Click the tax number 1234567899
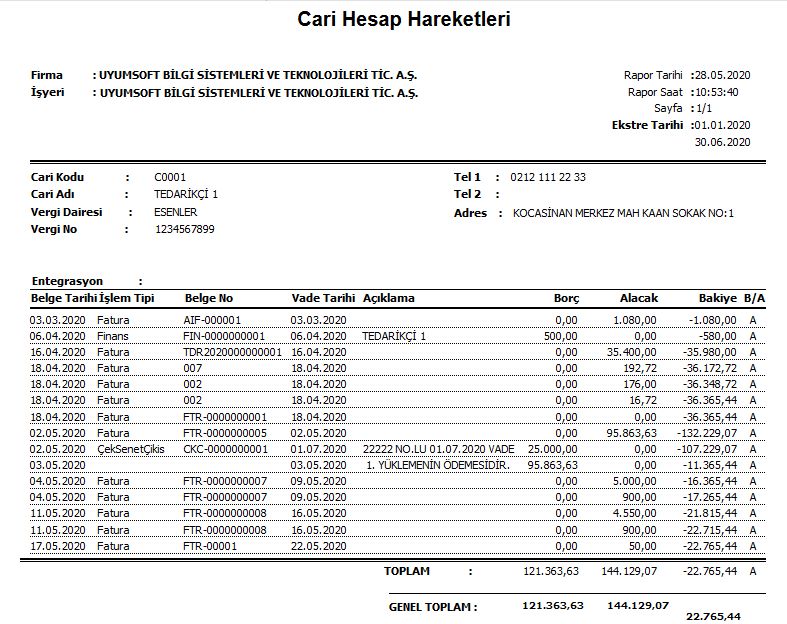787x624 pixels. (184, 229)
